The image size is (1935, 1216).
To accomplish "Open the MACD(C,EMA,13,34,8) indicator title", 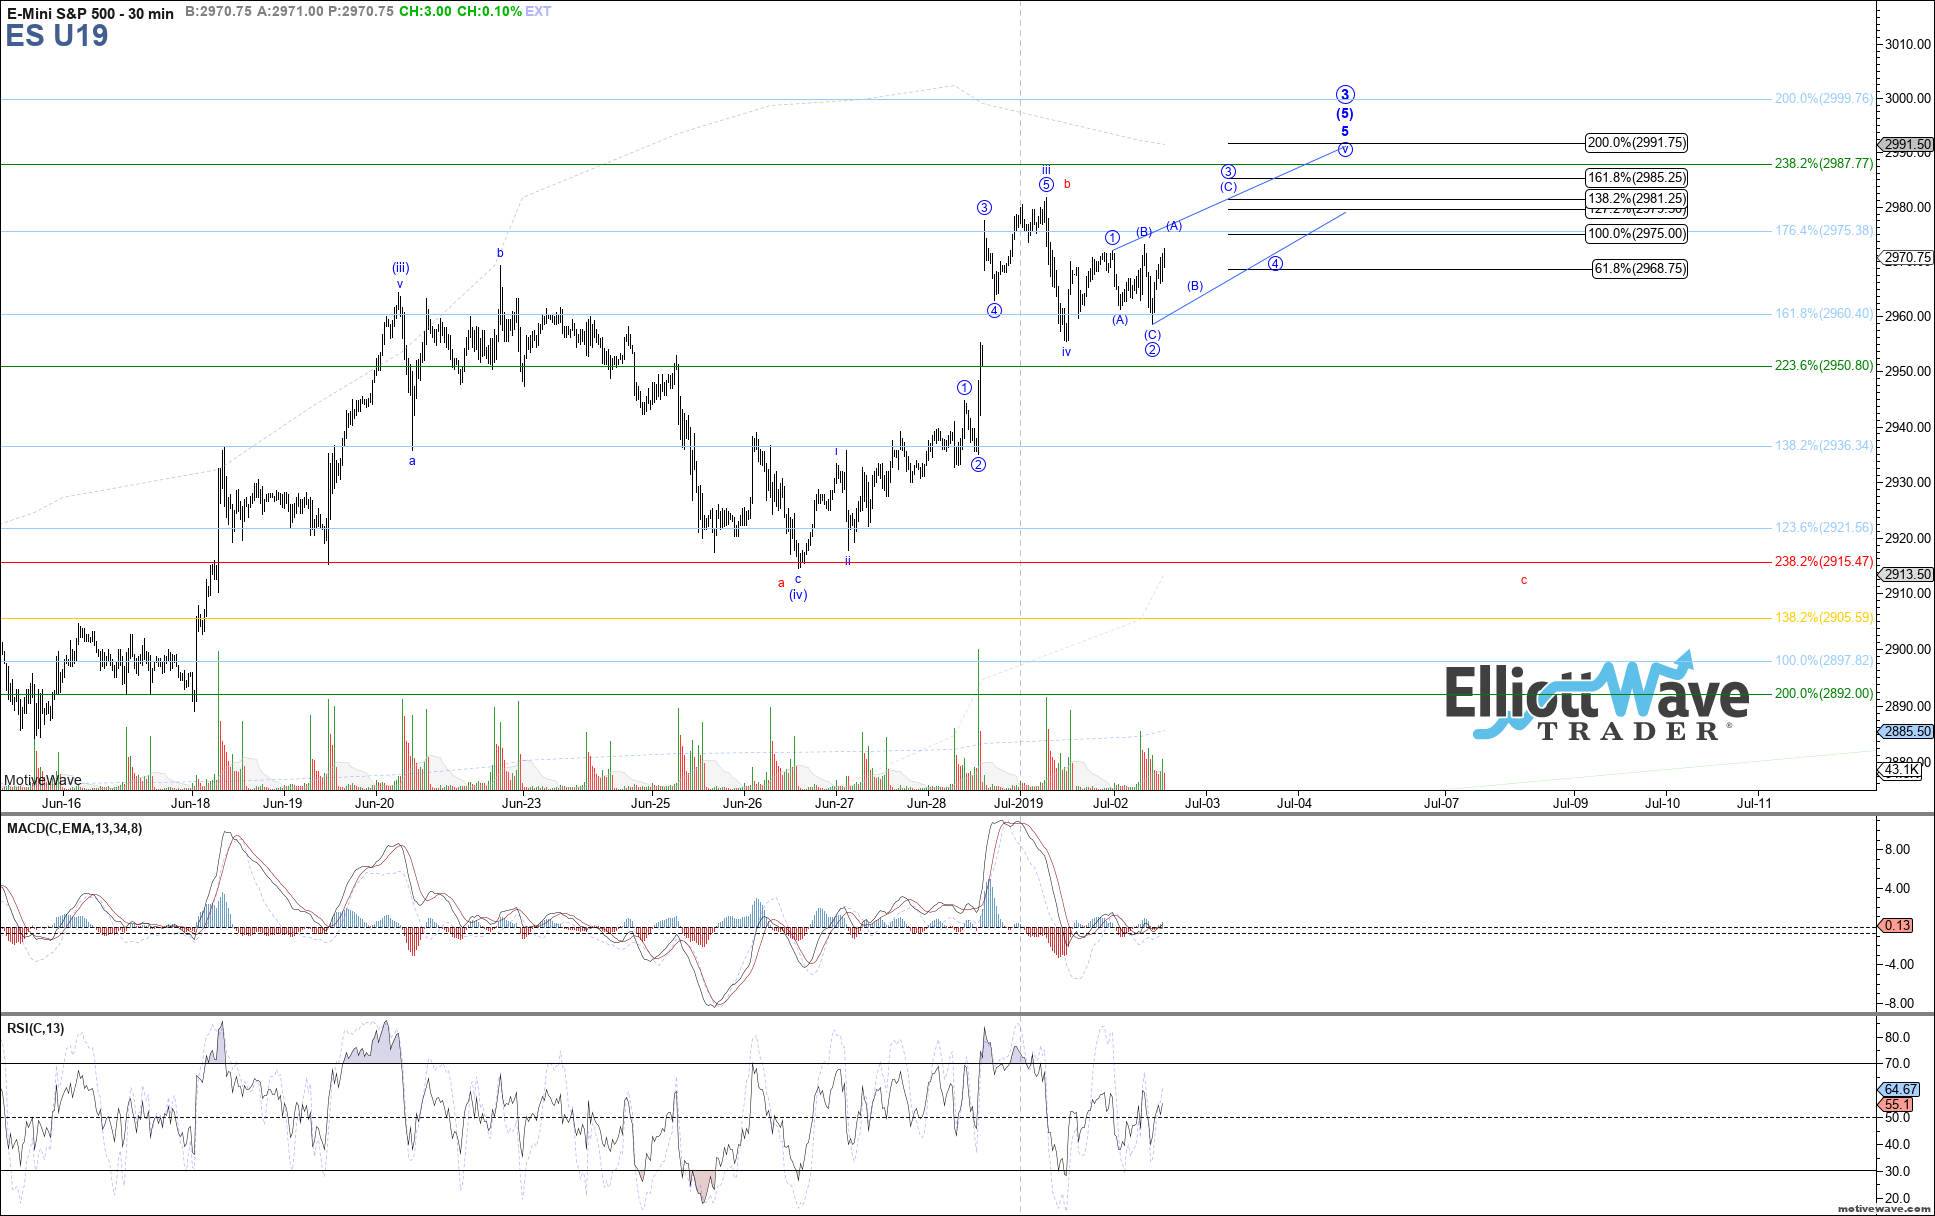I will tap(74, 828).
